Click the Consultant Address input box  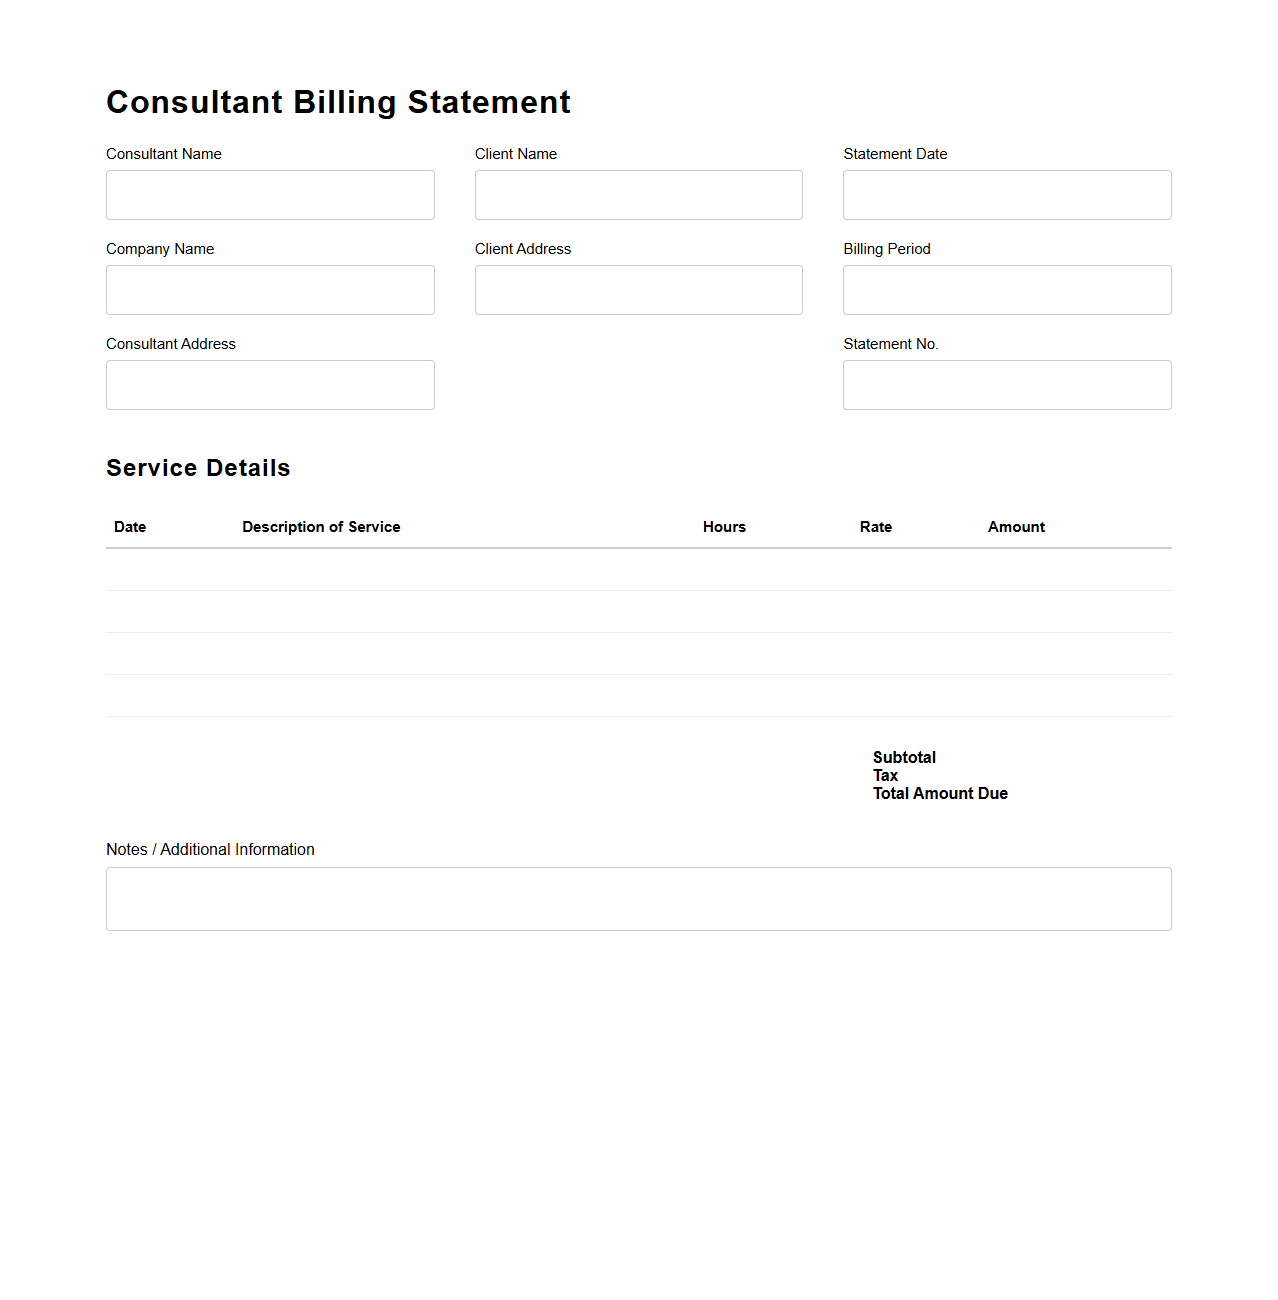click(x=270, y=384)
